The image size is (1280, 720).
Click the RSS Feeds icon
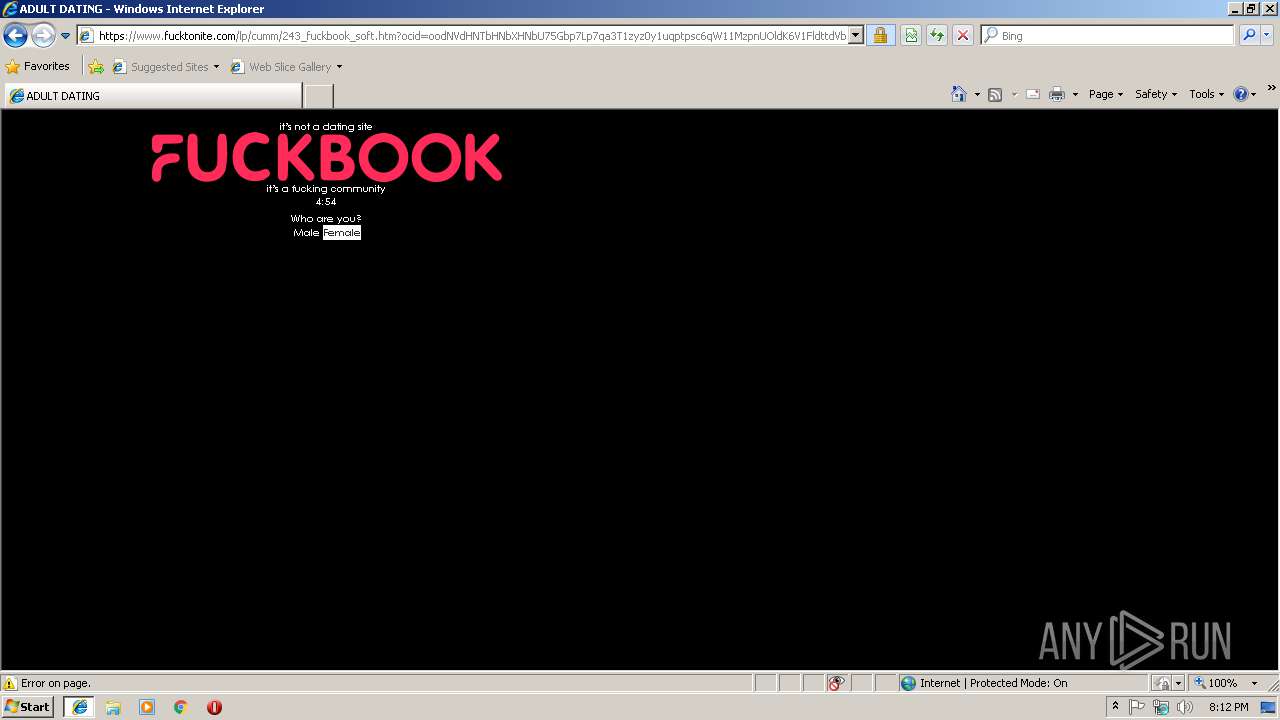pyautogui.click(x=995, y=94)
